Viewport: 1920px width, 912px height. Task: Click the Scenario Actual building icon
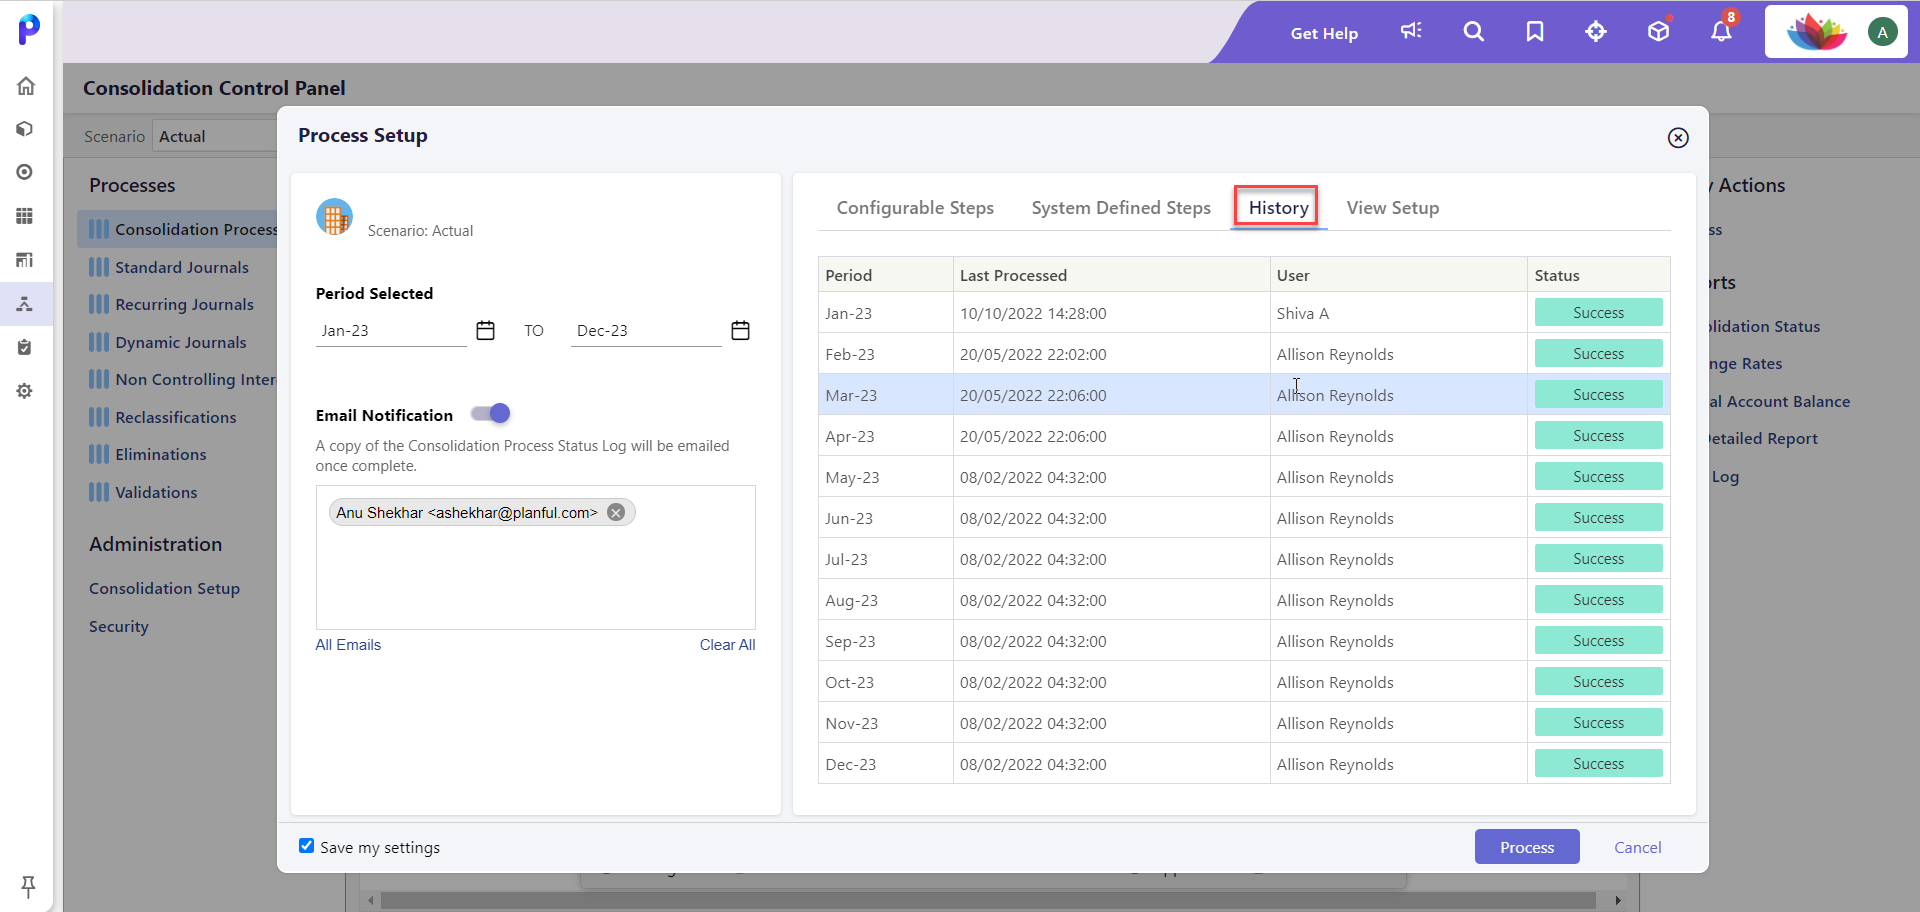(x=334, y=217)
